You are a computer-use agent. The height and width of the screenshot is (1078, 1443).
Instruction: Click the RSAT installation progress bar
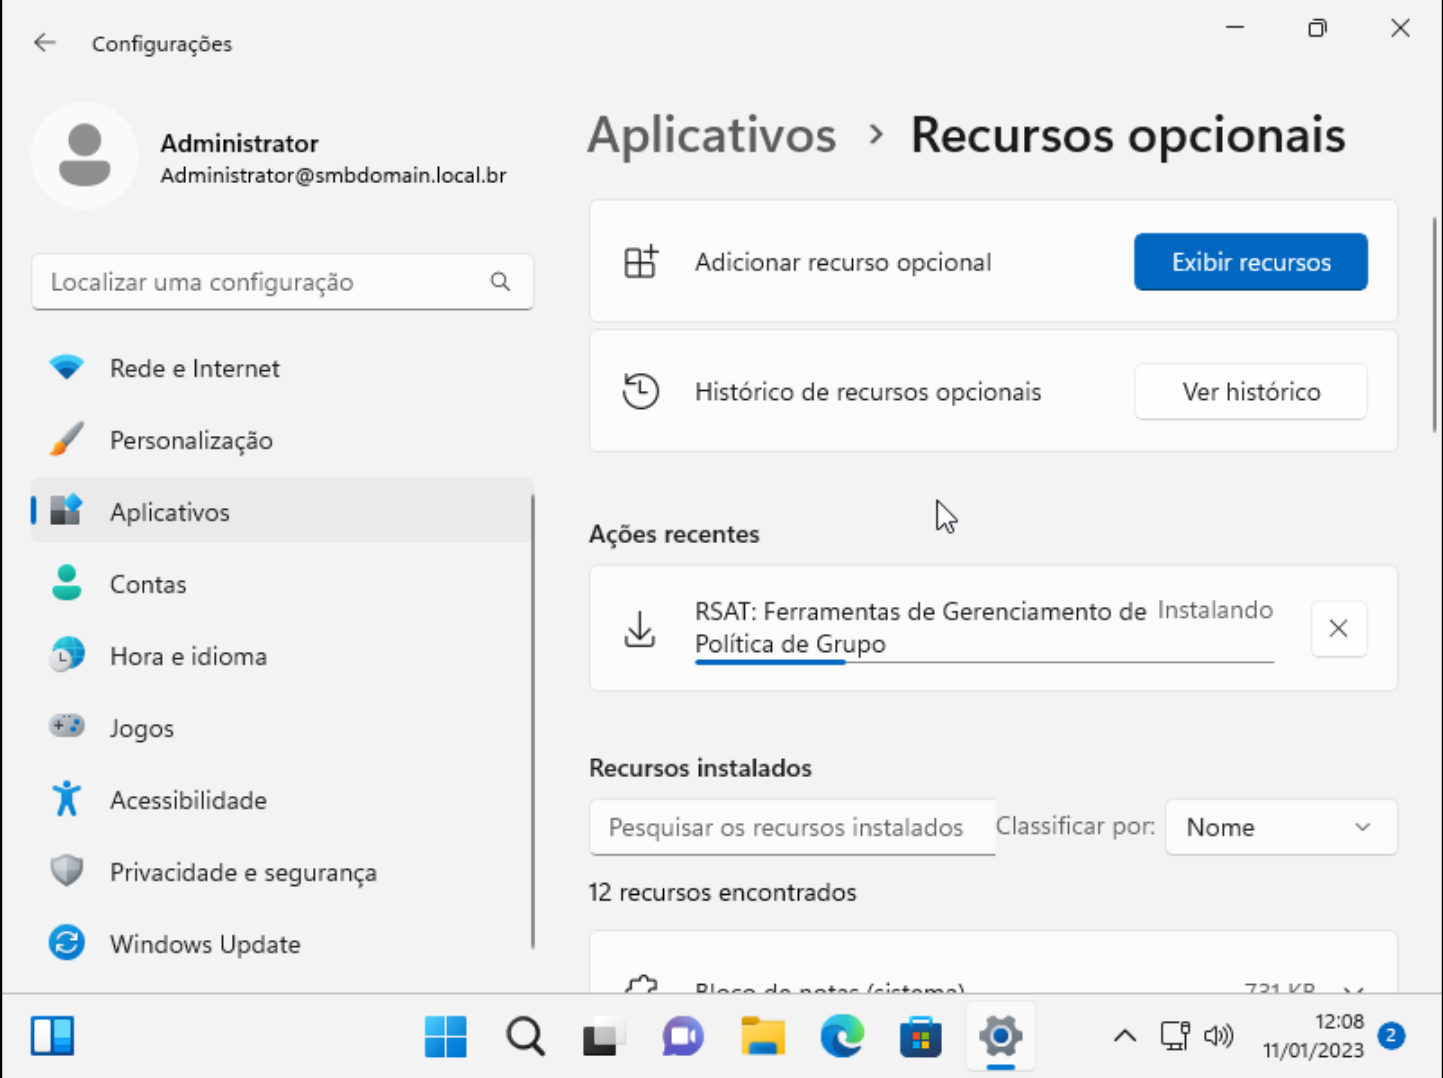click(x=984, y=662)
